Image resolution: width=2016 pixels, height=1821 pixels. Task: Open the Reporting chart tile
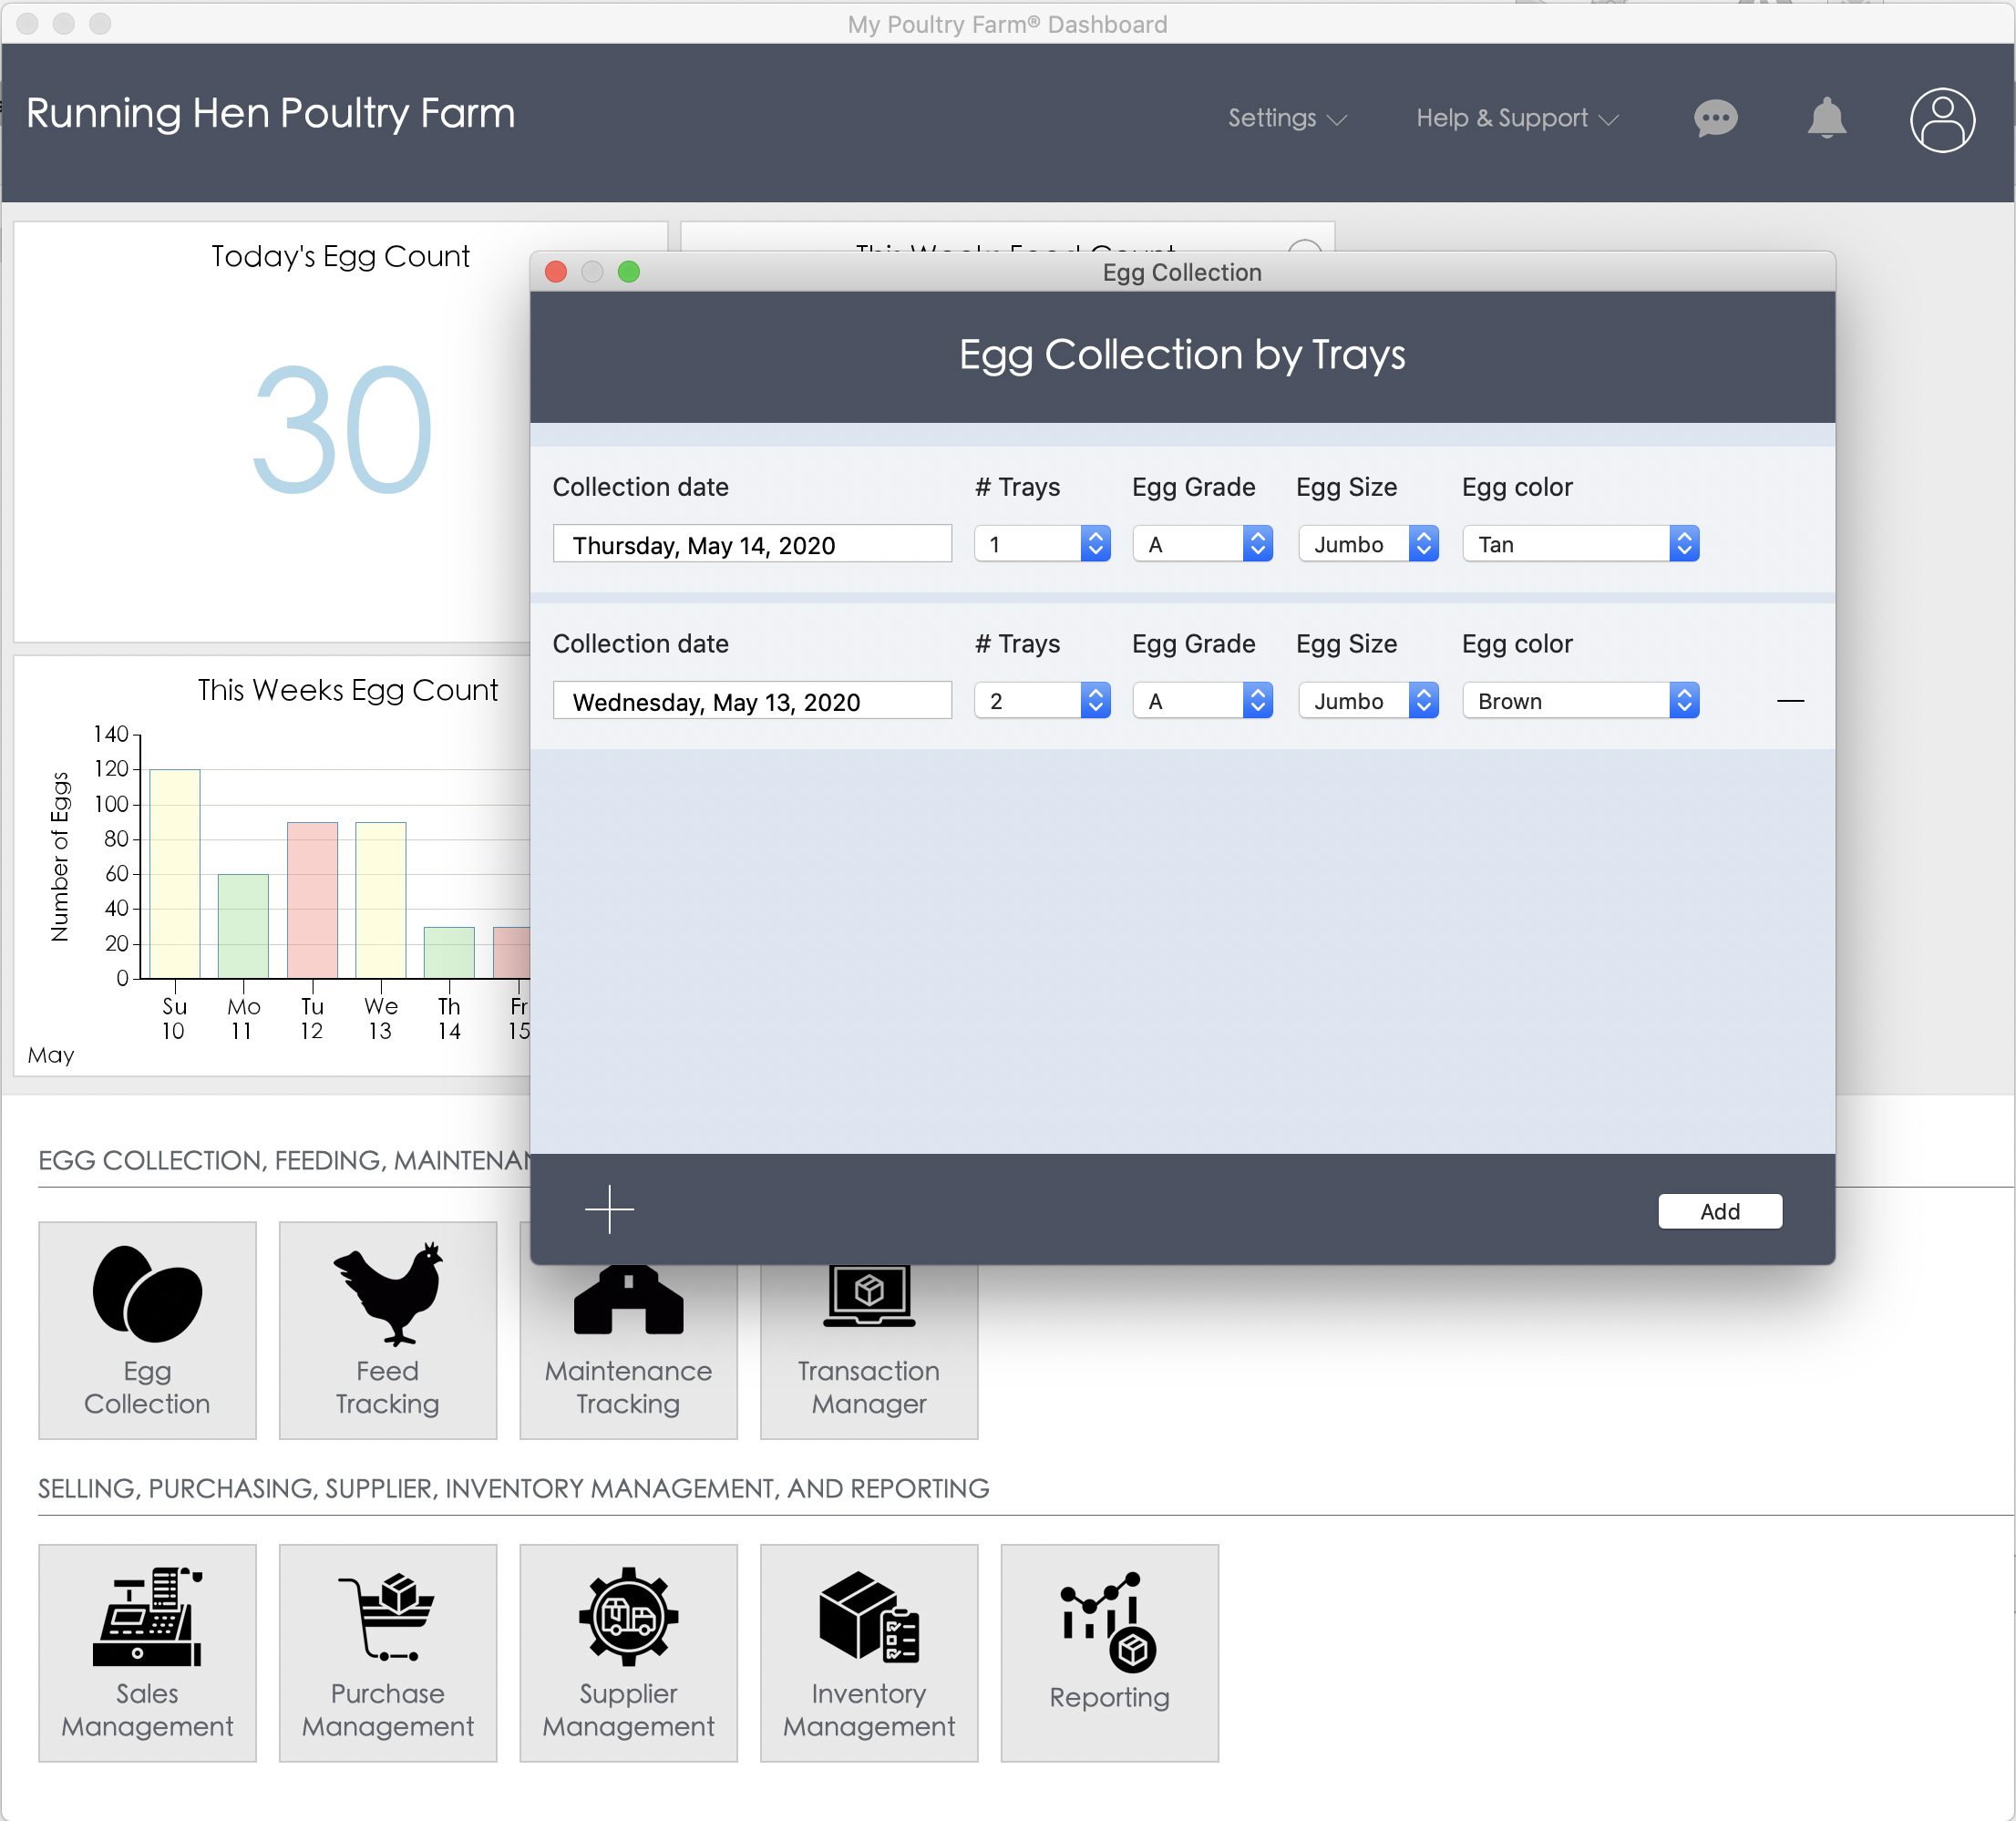1109,1652
